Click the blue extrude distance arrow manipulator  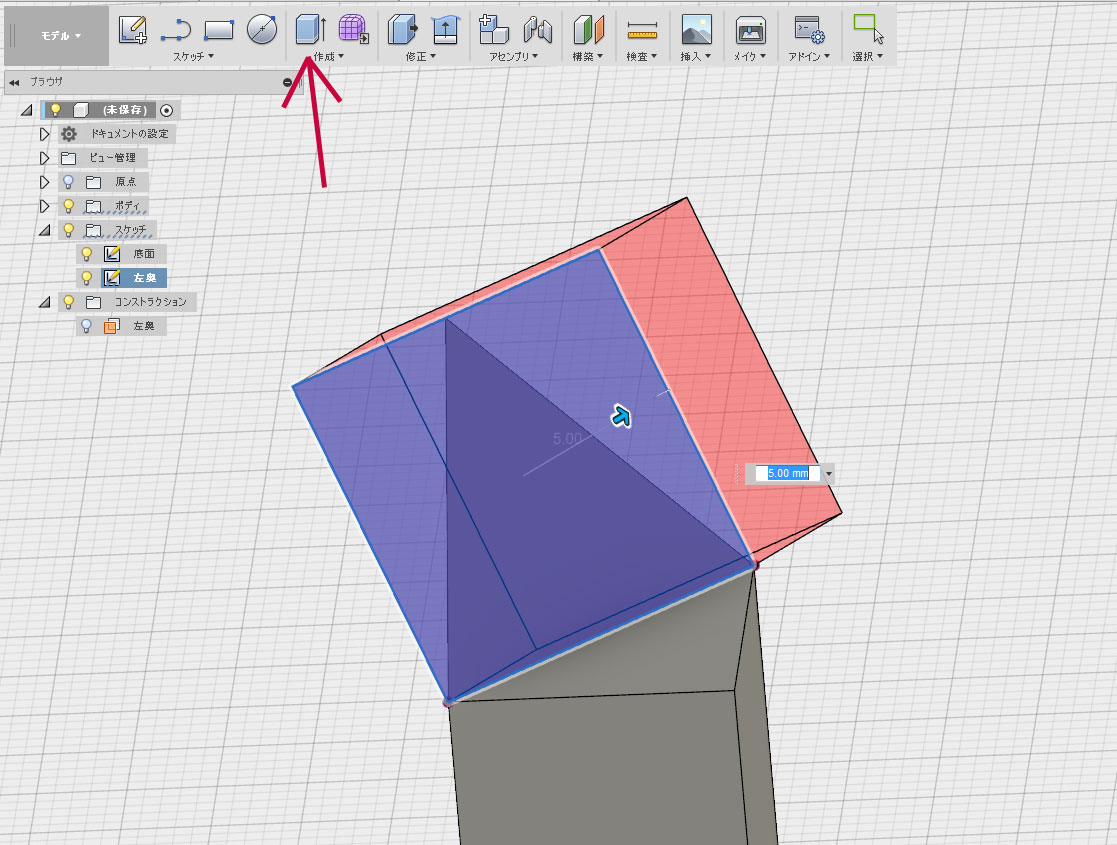coord(621,416)
